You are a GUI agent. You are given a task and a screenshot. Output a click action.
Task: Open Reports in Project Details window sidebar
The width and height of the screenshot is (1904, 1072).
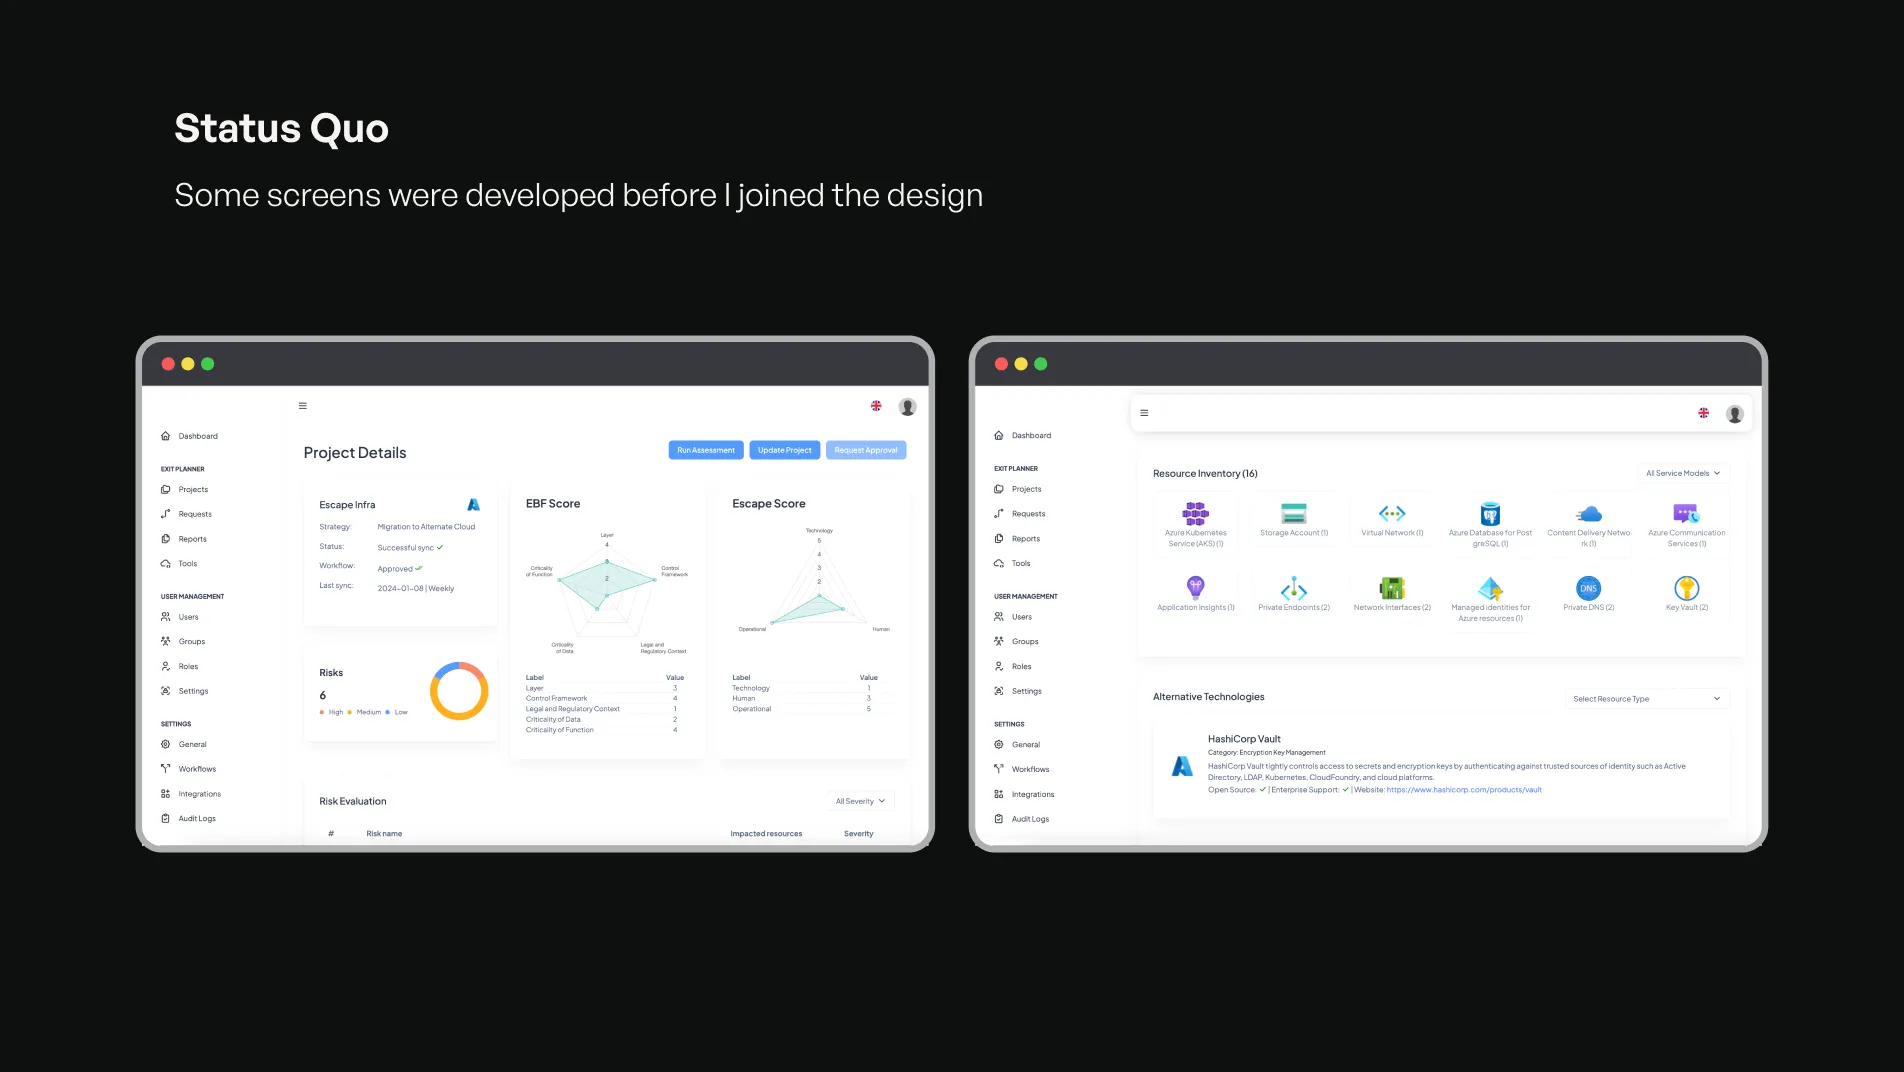coord(184,539)
